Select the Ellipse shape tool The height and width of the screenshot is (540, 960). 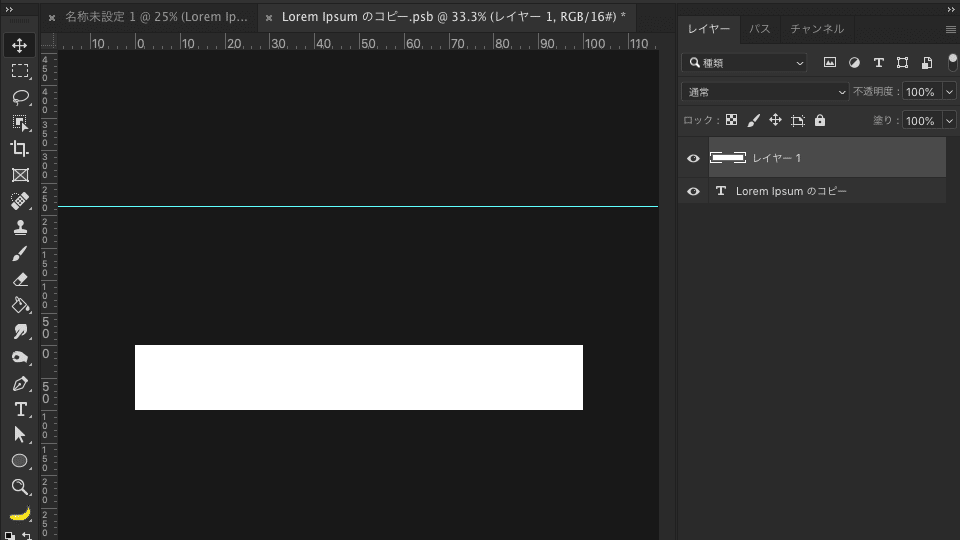tap(20, 460)
